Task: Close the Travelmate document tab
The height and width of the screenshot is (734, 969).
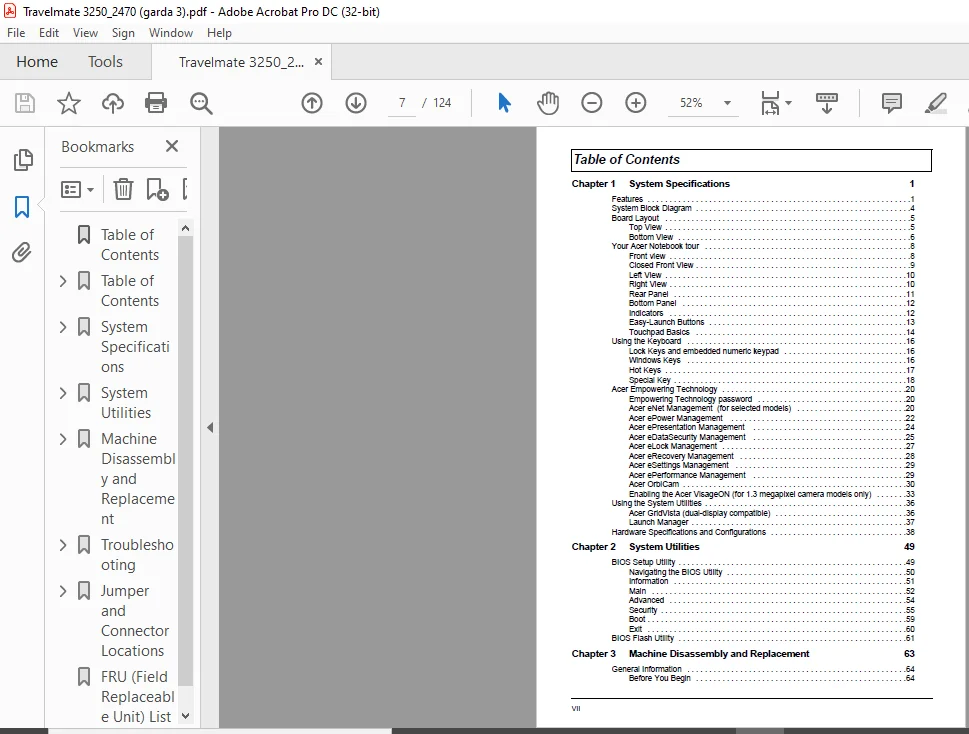Action: click(x=318, y=62)
